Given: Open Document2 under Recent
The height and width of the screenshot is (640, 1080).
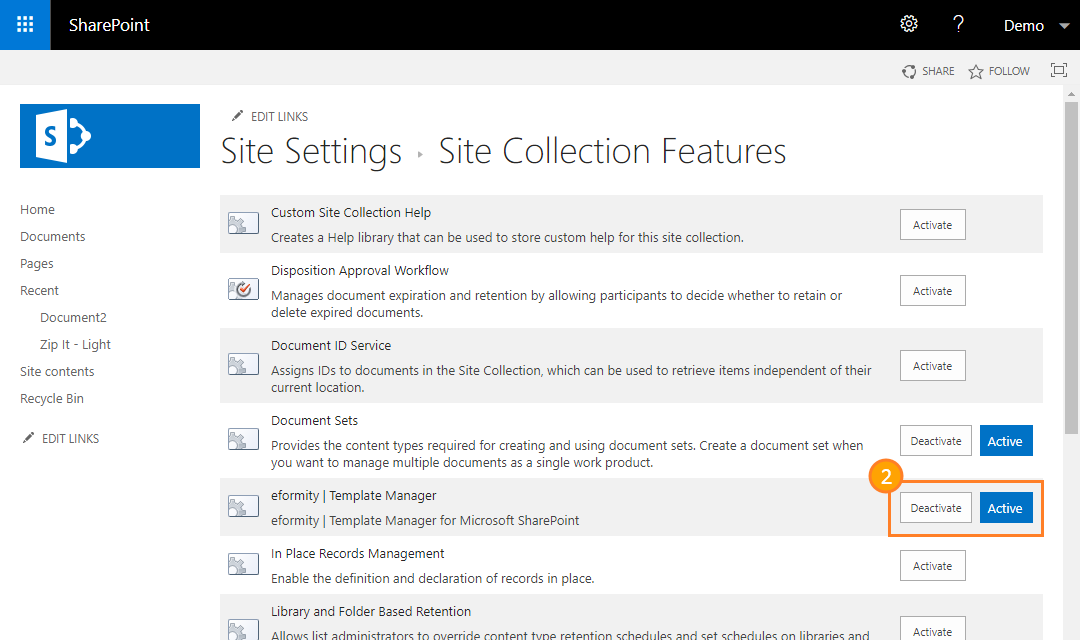Looking at the screenshot, I should pos(73,317).
